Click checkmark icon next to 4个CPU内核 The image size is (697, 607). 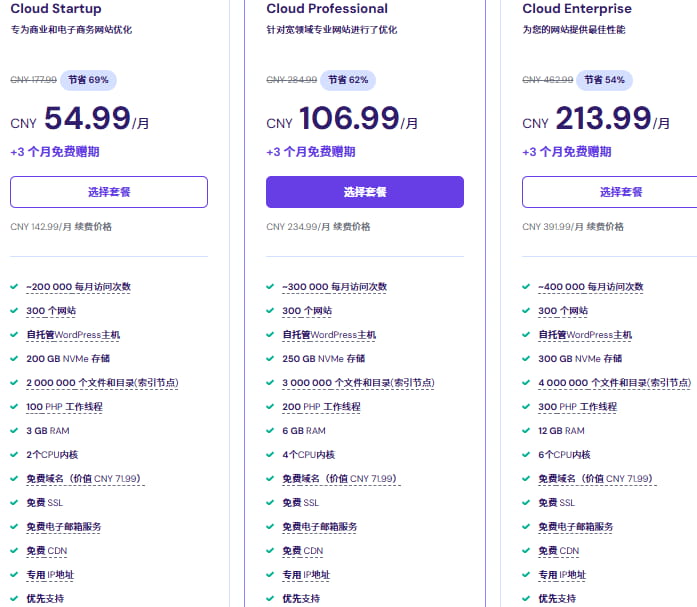click(270, 455)
